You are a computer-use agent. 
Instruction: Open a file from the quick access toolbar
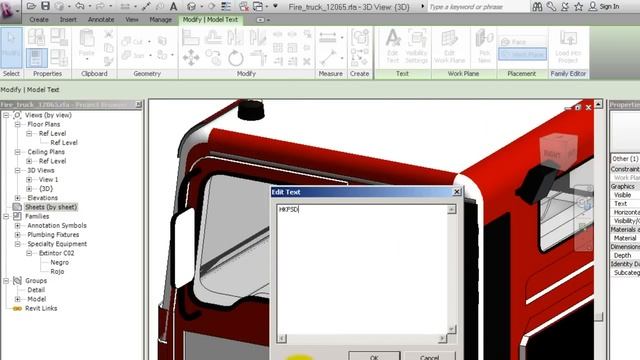(x=31, y=6)
